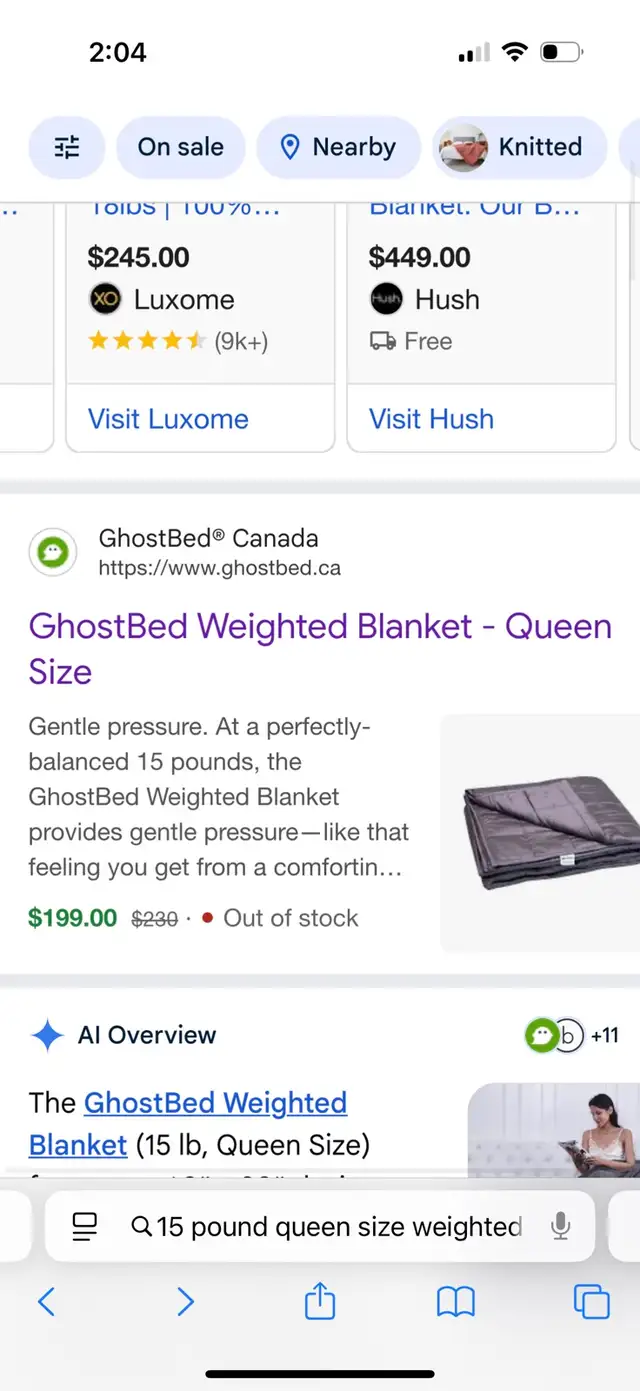Tap the location pin on the Nearby chip

pos(290,146)
